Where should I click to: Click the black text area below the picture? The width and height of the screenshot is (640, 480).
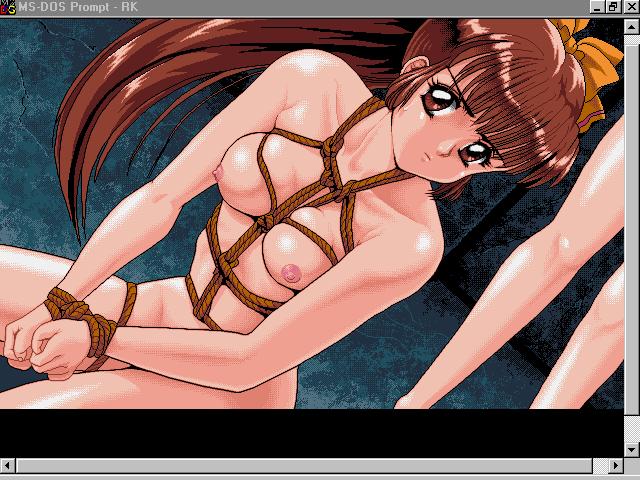(x=300, y=432)
